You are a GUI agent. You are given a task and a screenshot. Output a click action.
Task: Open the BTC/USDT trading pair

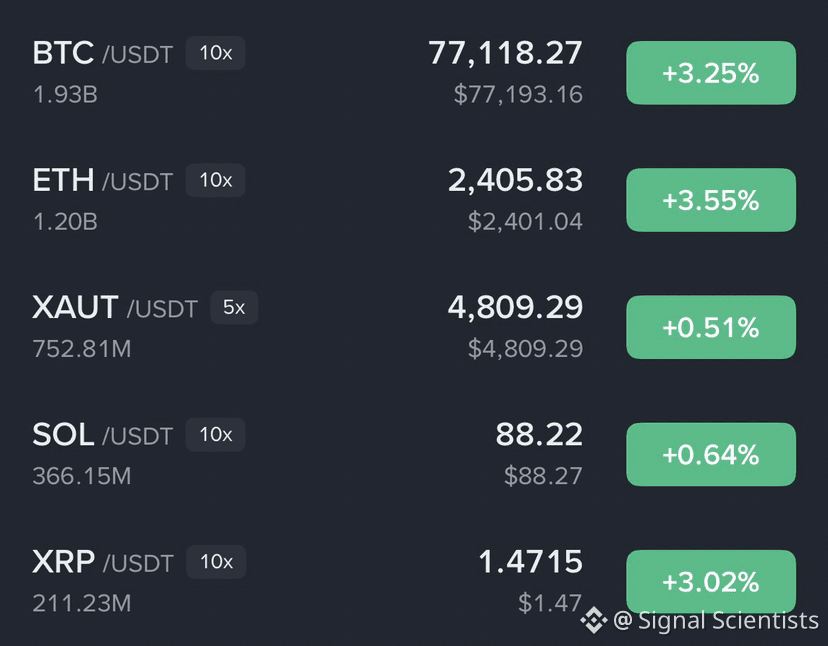pos(102,53)
